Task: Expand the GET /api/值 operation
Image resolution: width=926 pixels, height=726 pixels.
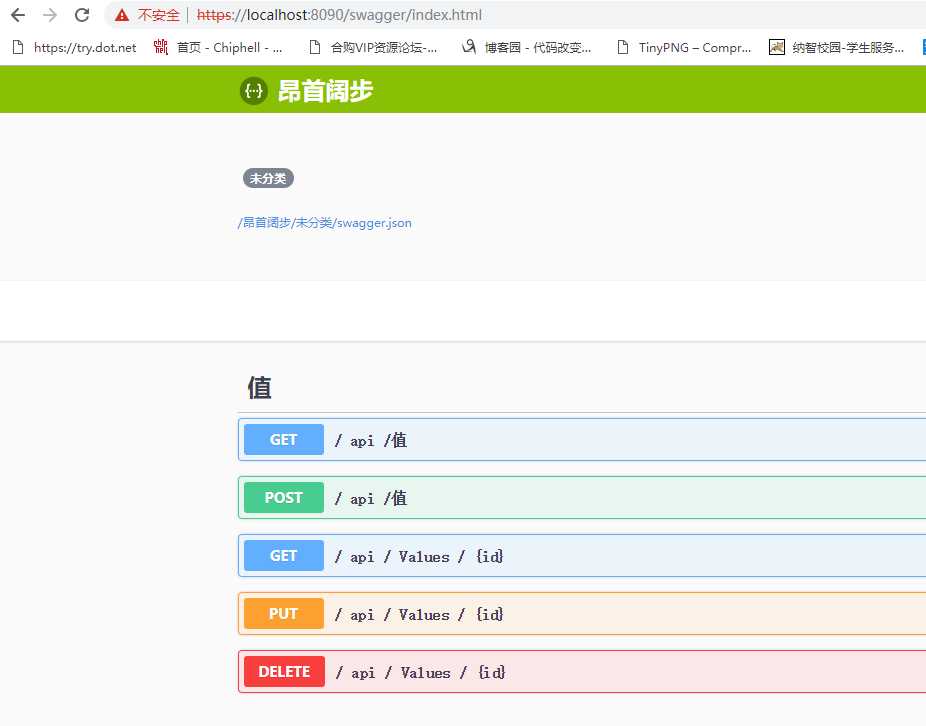Action: coord(600,440)
